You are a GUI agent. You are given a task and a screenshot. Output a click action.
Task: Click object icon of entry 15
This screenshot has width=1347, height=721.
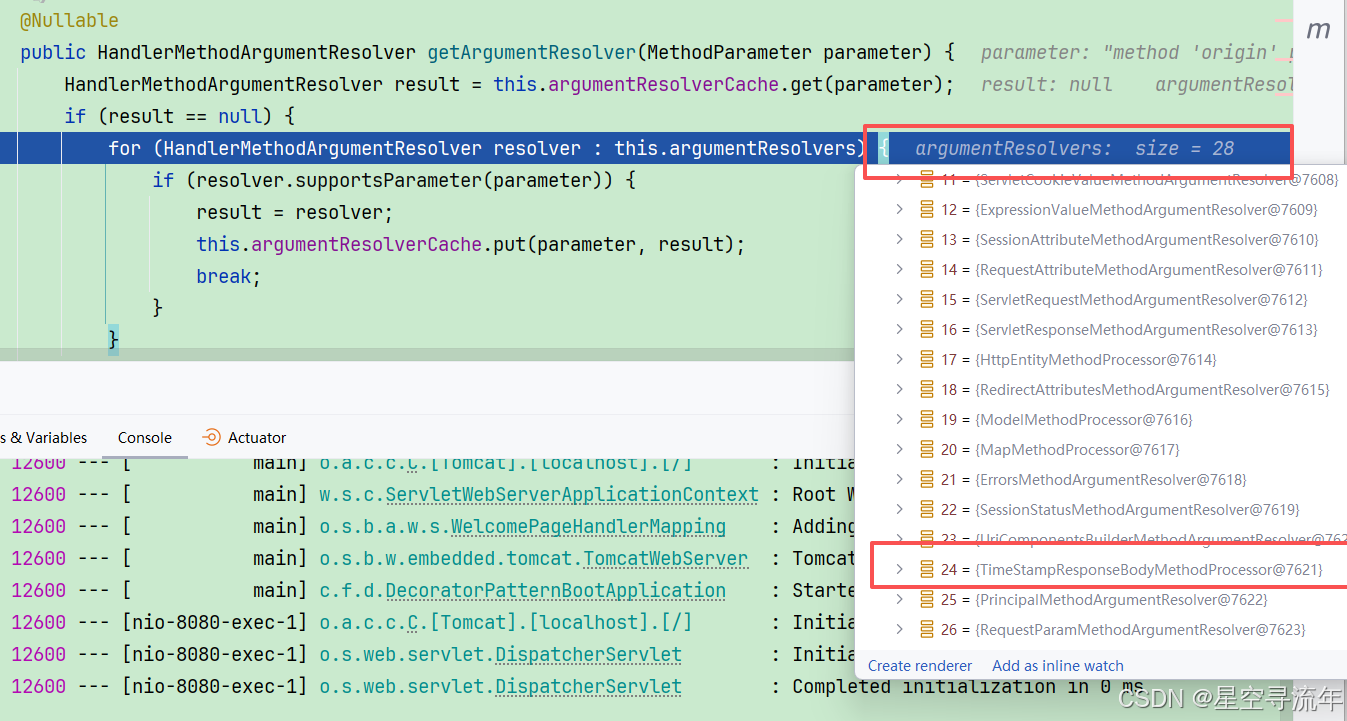[x=927, y=299]
